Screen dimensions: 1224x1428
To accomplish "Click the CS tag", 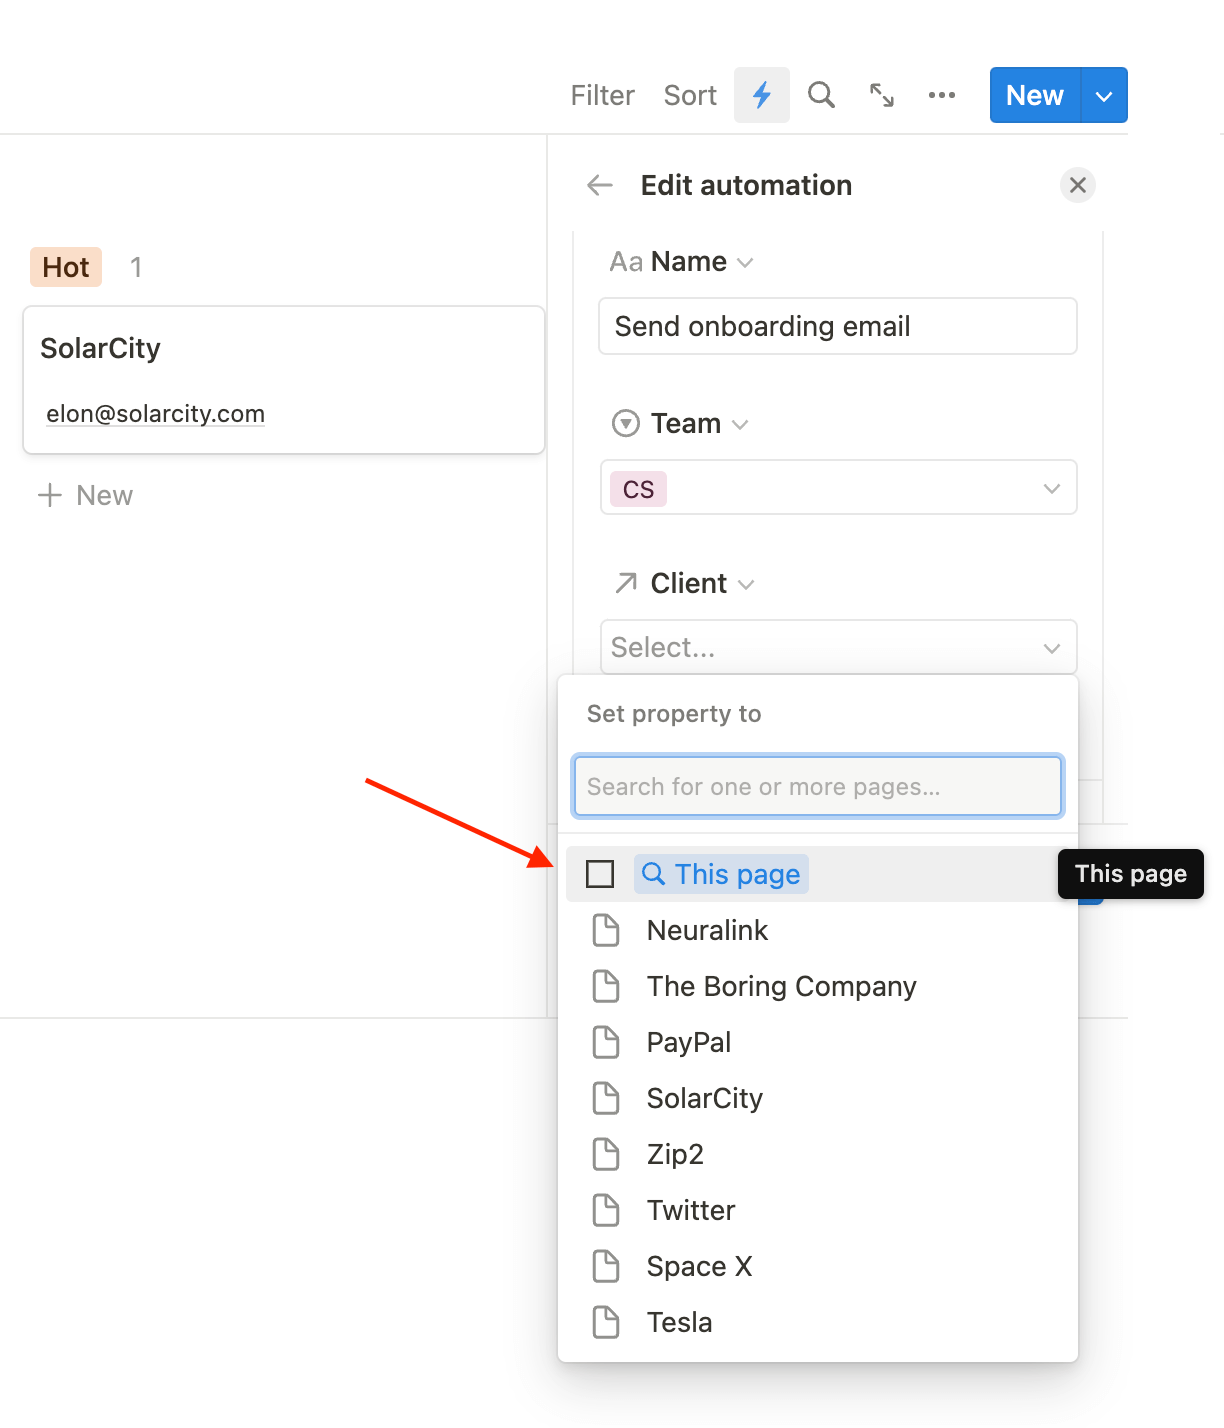I will [638, 489].
